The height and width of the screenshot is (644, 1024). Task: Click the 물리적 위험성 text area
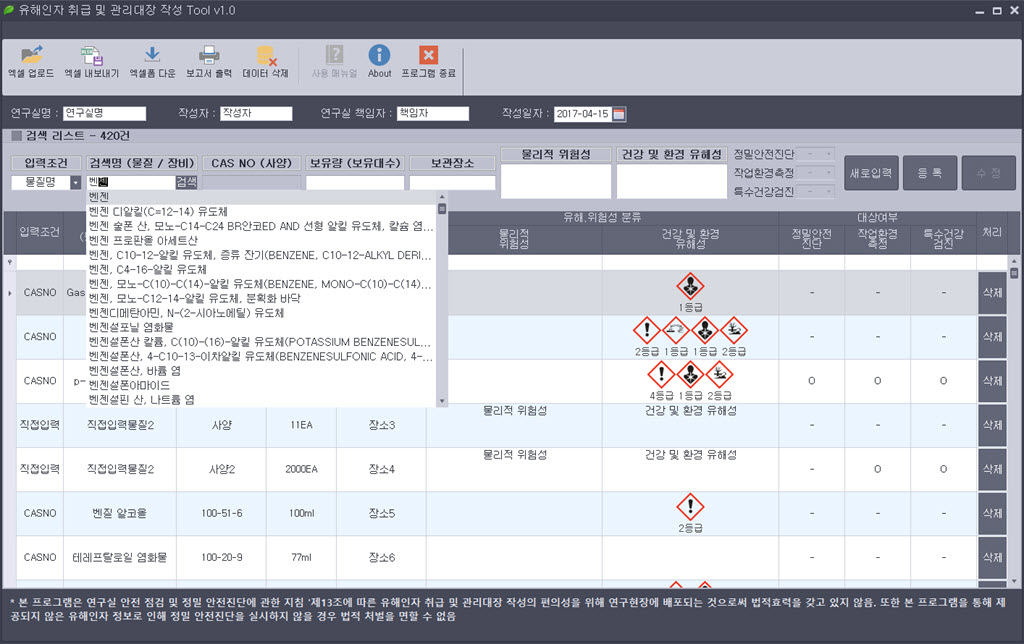pos(556,181)
